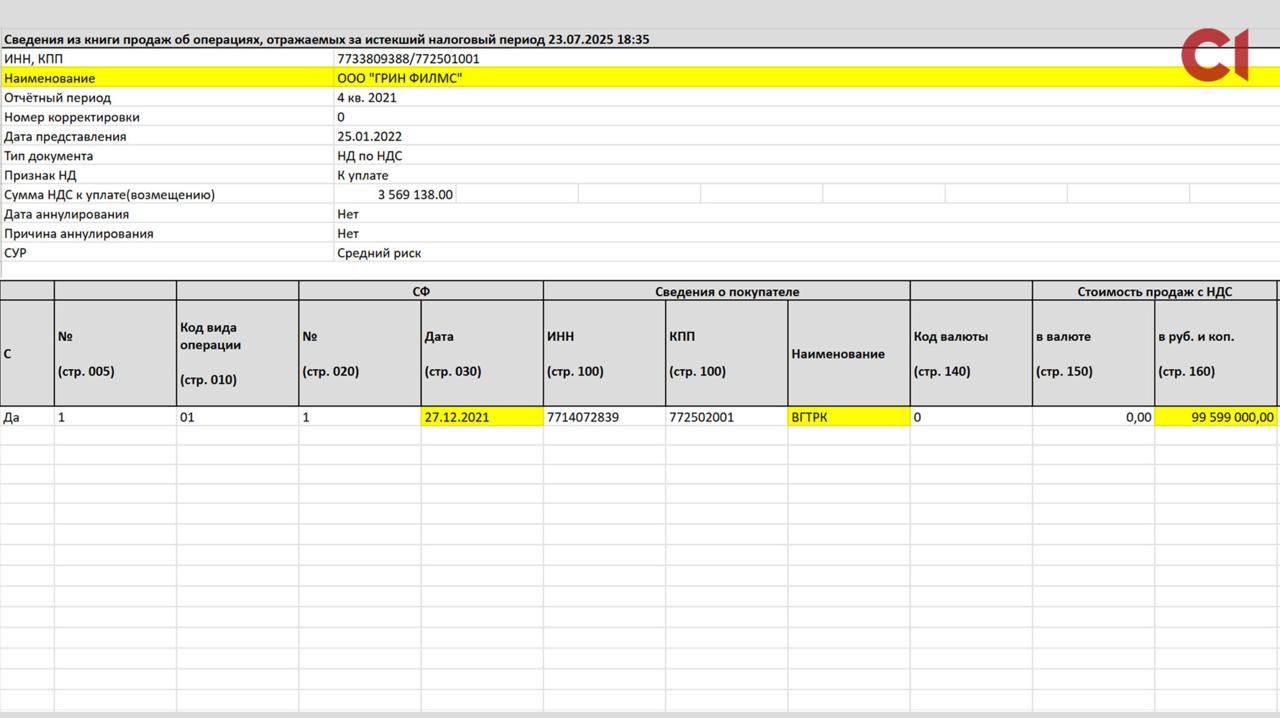Select the Стоимость продаж с НДС header
1280x718 pixels.
click(x=1154, y=292)
